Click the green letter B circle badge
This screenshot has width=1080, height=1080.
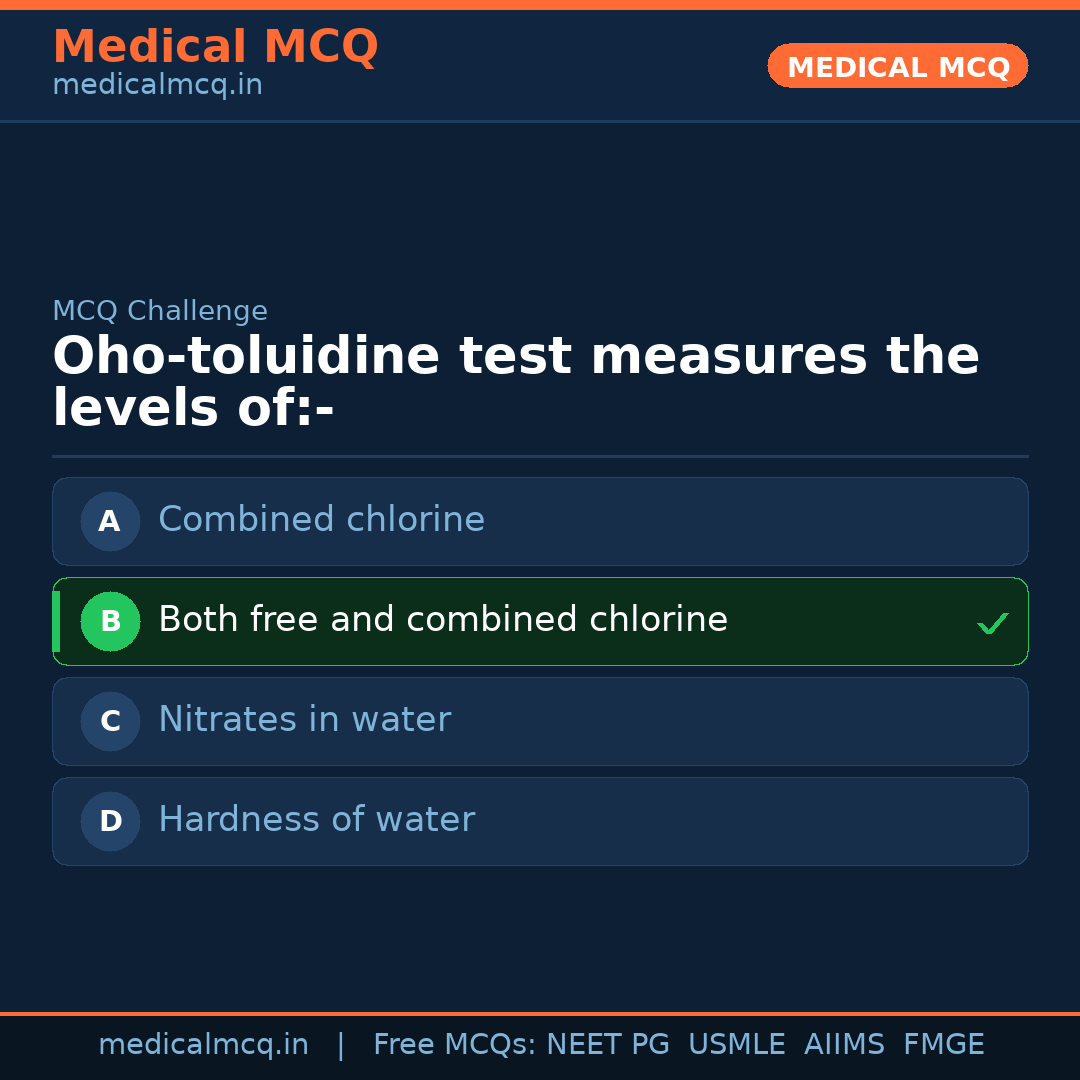pyautogui.click(x=110, y=621)
